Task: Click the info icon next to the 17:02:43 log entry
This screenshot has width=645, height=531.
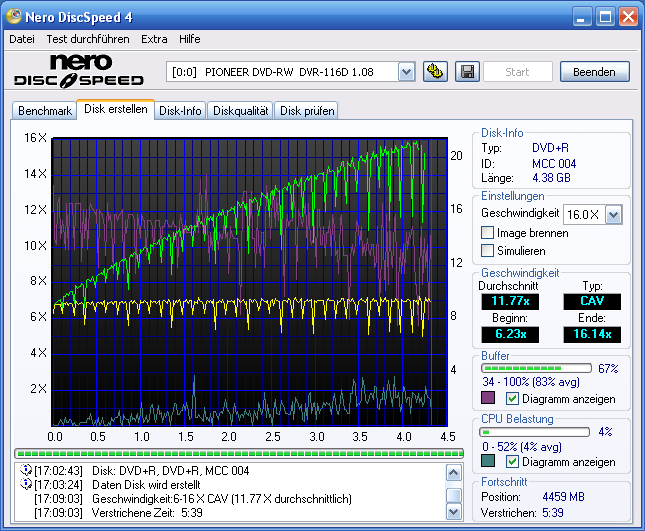Action: click(25, 471)
